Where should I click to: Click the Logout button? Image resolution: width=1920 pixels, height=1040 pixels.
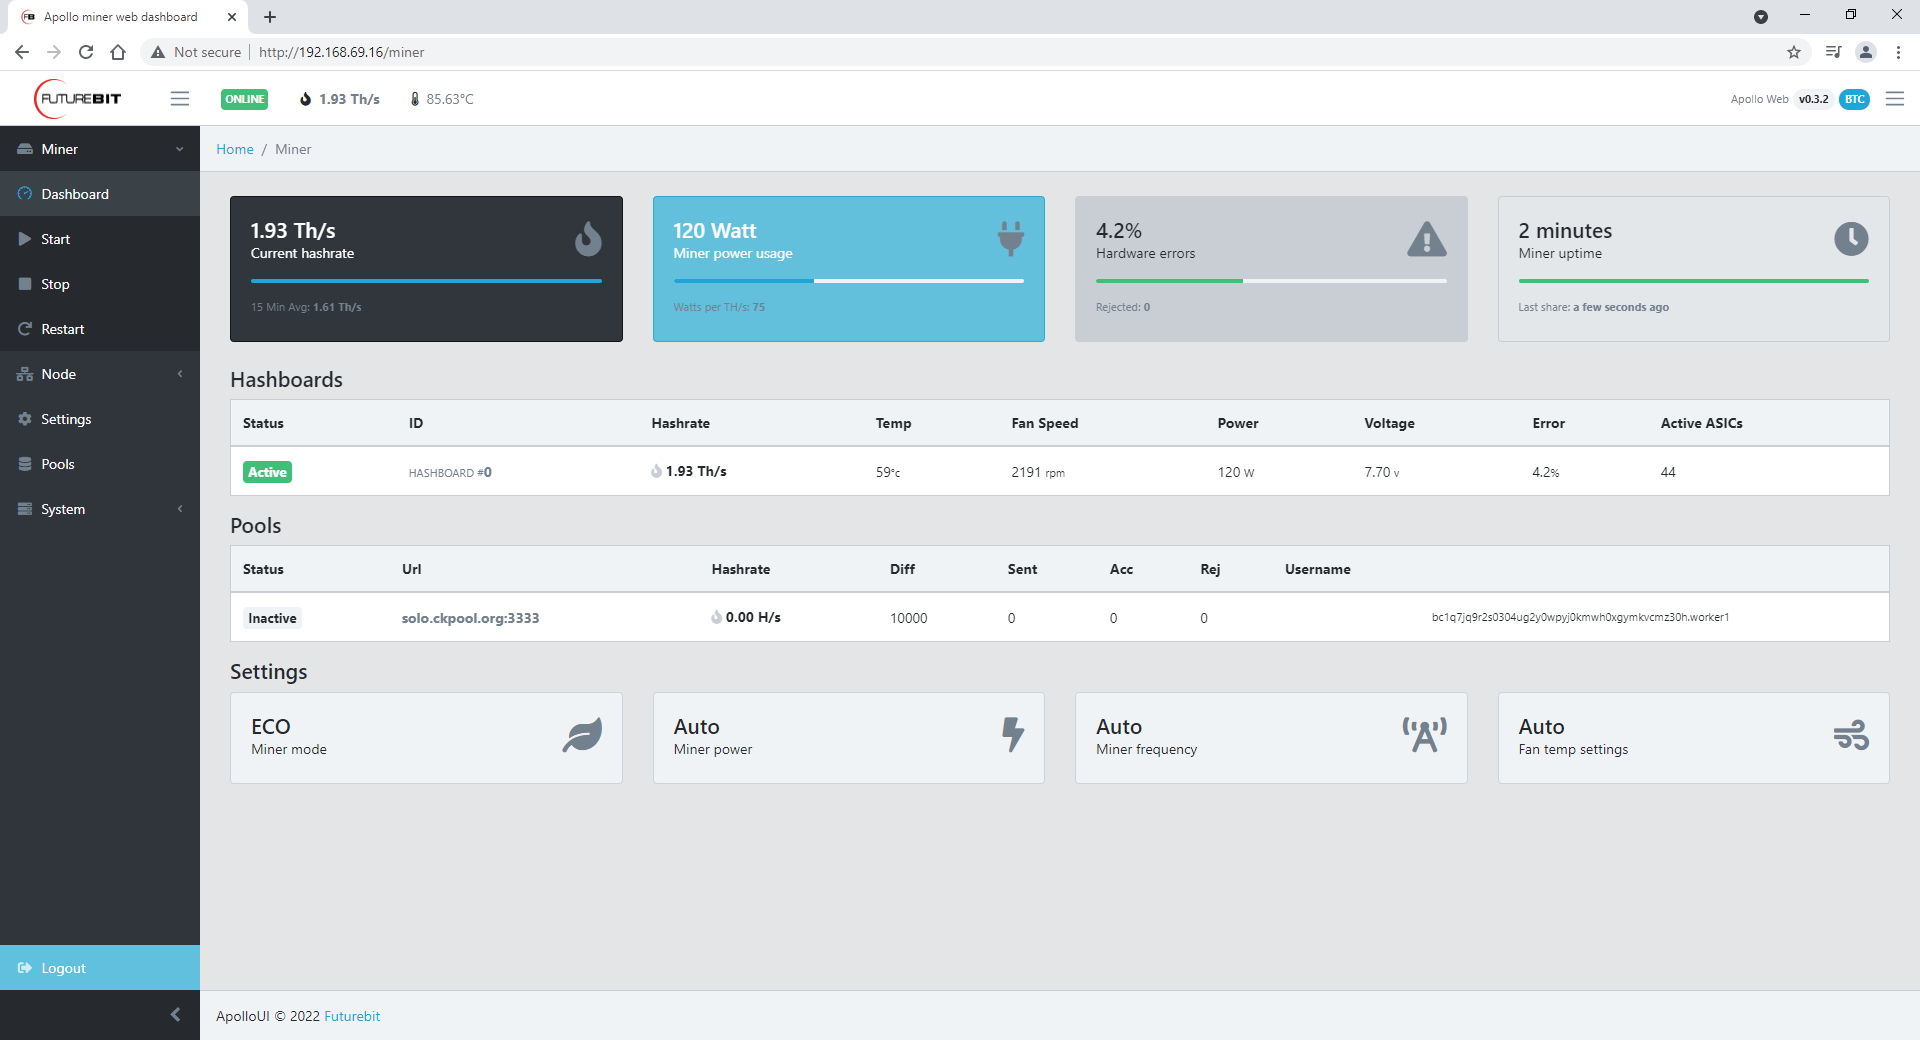click(x=64, y=968)
